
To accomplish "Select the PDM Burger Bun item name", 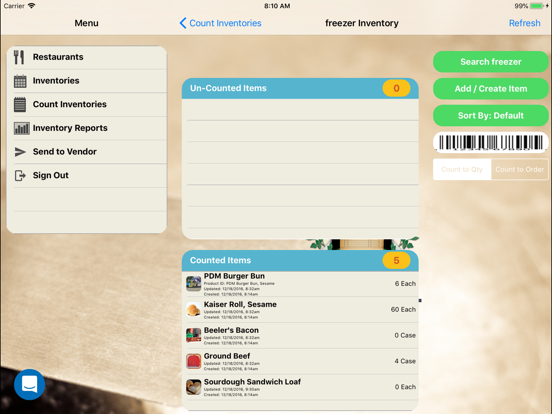I will click(x=234, y=276).
